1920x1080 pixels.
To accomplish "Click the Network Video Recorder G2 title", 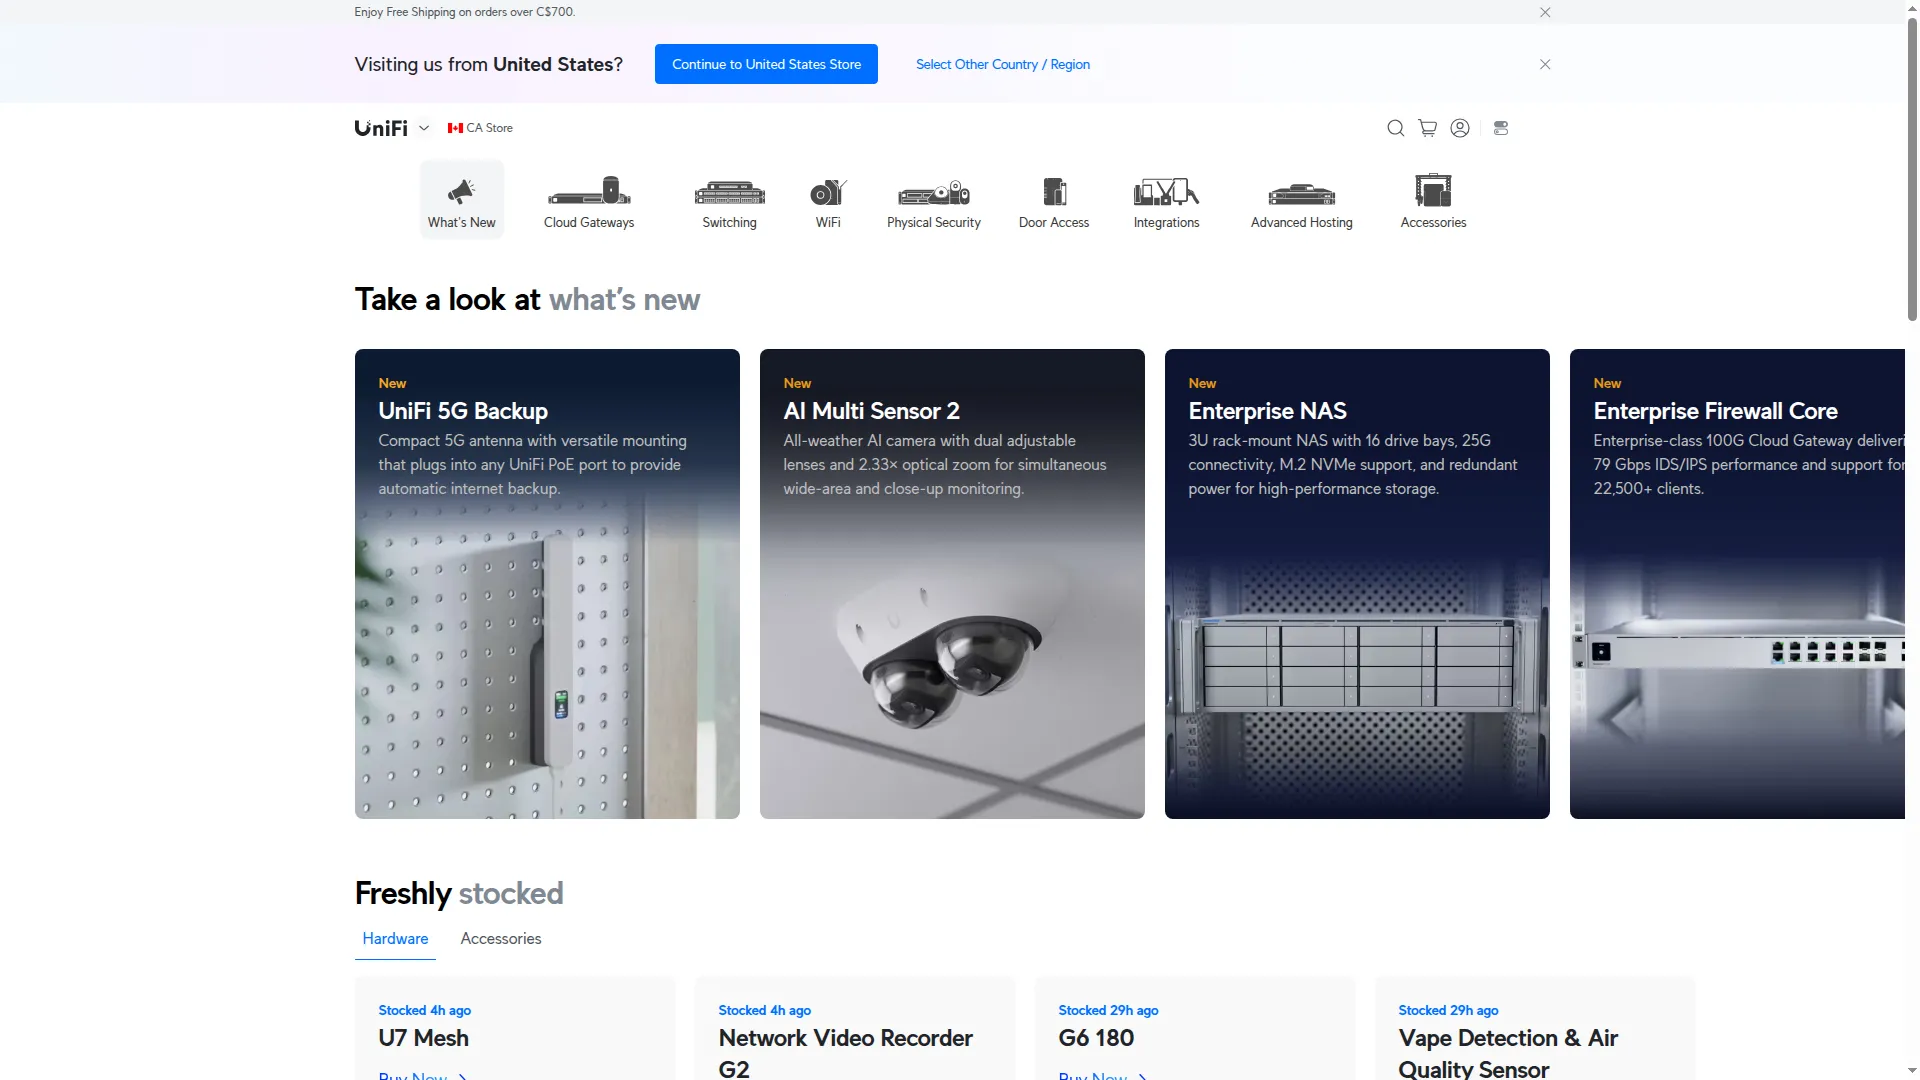I will pyautogui.click(x=845, y=1053).
